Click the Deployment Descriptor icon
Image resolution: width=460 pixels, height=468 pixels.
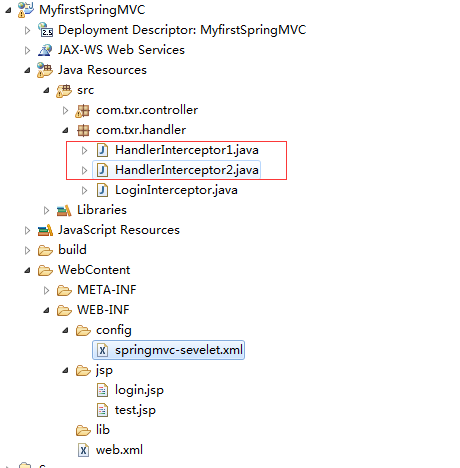pos(45,30)
